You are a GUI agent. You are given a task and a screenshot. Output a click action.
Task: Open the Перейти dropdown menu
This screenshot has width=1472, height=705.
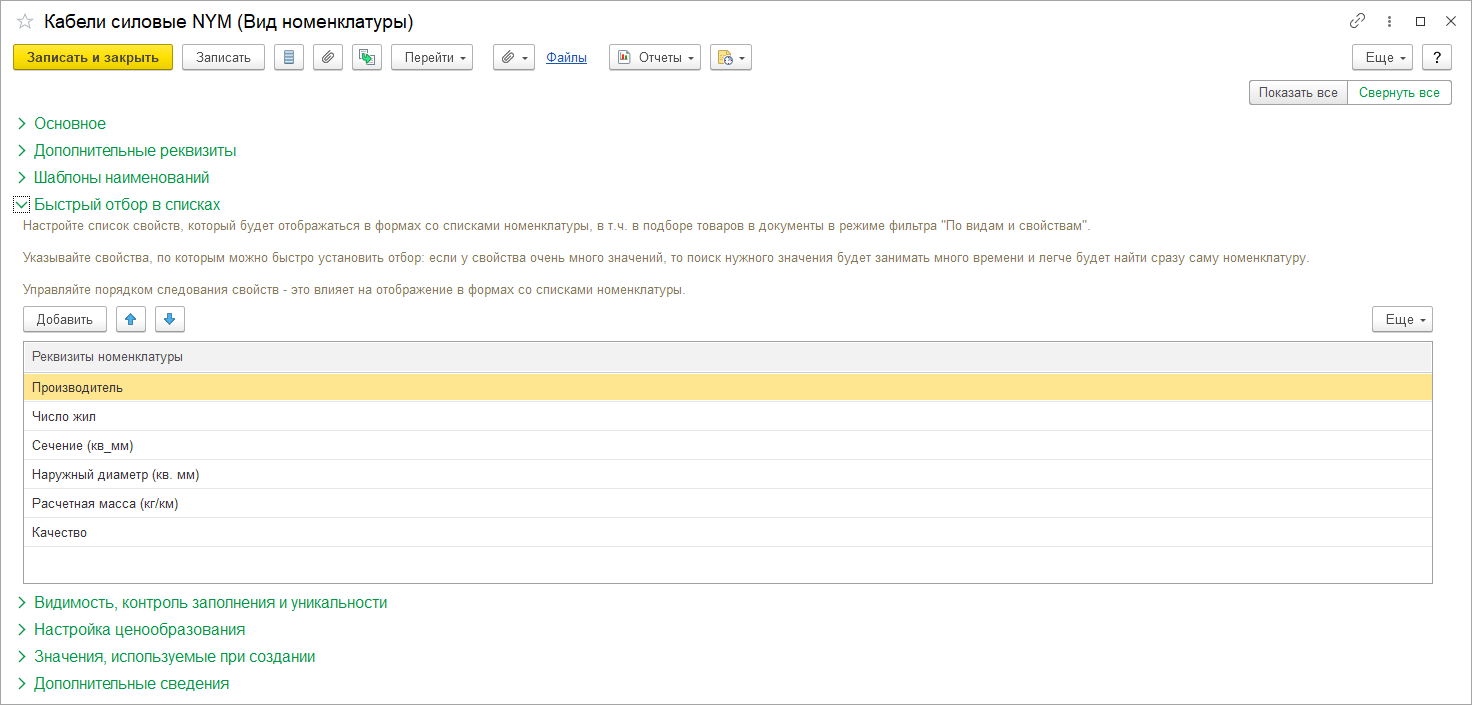431,58
